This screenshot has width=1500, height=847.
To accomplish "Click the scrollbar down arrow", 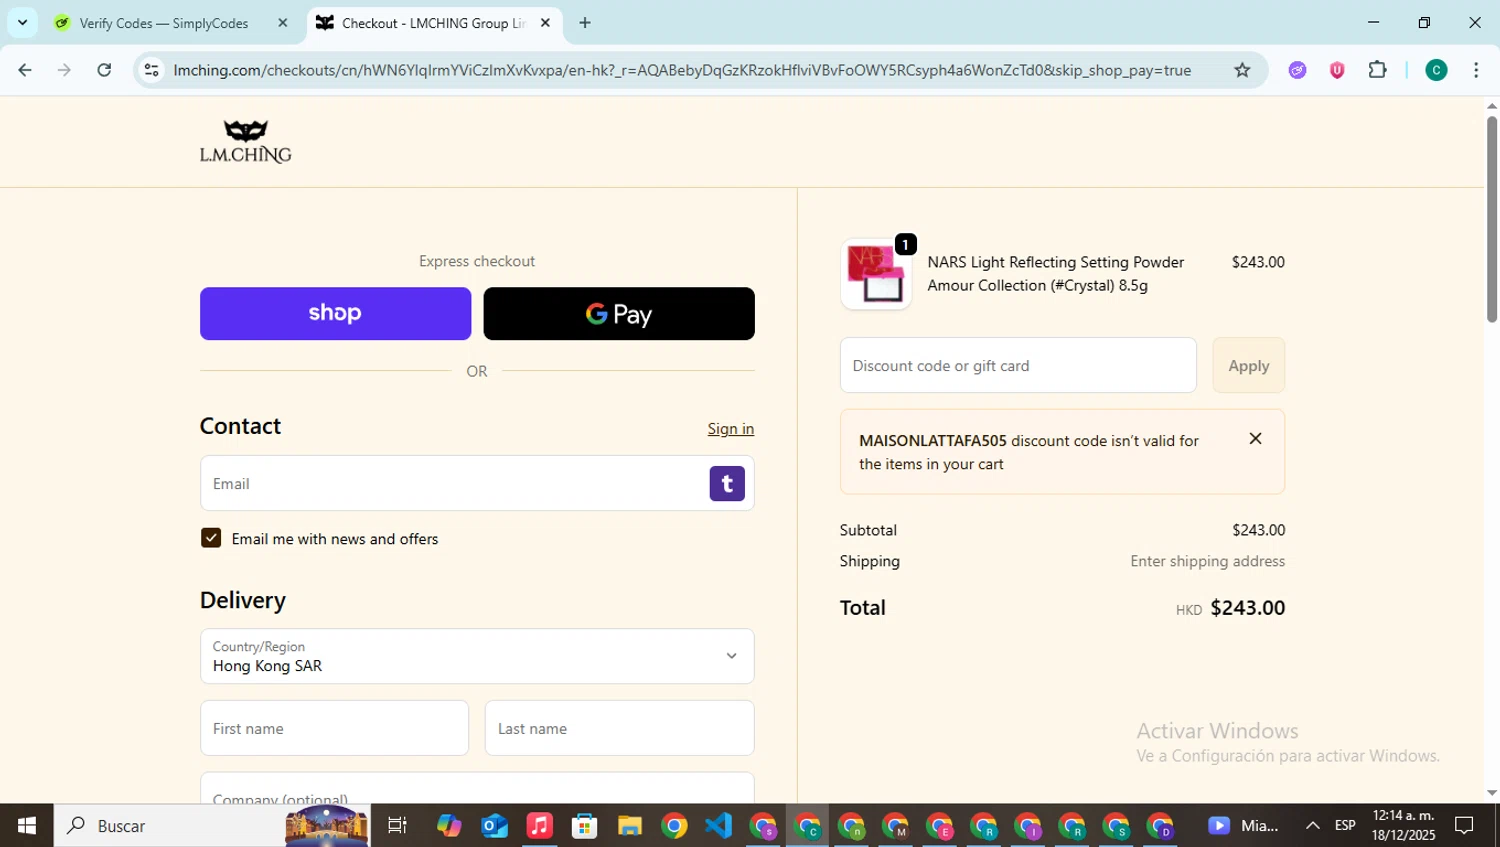I will coord(1491,793).
